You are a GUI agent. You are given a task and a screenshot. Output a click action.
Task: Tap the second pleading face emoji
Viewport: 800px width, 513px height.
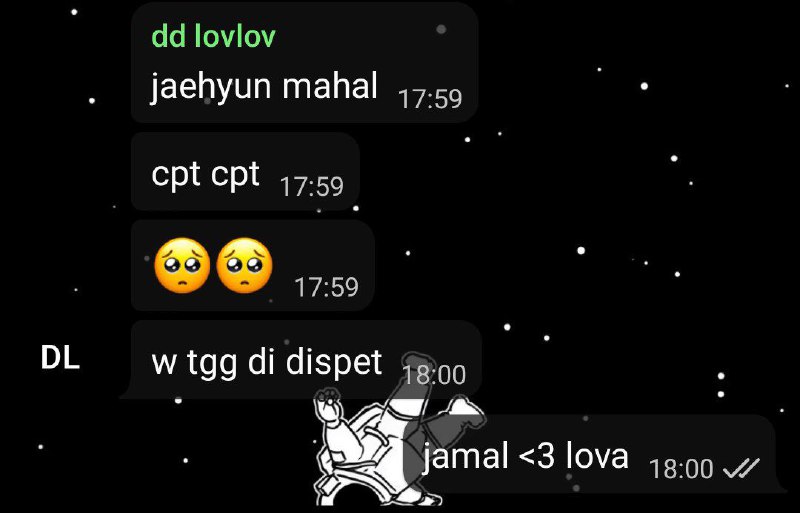tap(244, 265)
